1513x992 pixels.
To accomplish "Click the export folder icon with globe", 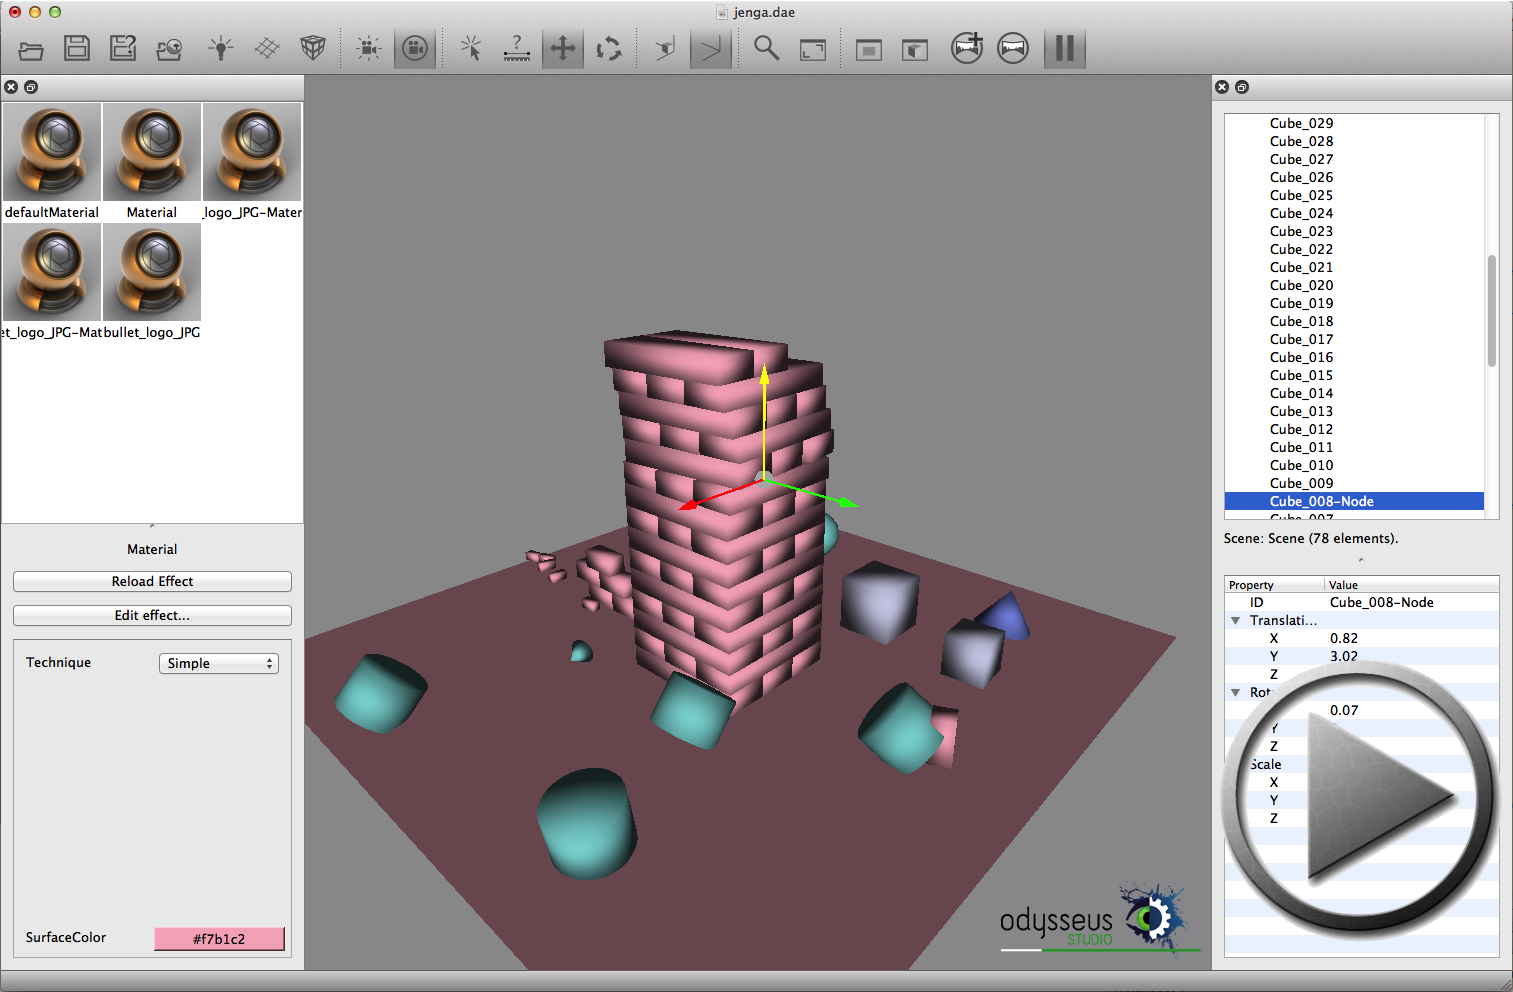I will click(x=170, y=49).
